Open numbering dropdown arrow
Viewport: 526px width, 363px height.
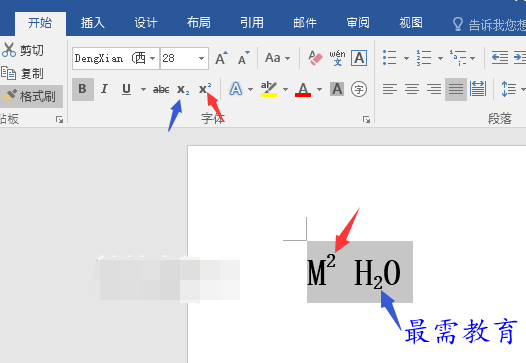pyautogui.click(x=440, y=58)
